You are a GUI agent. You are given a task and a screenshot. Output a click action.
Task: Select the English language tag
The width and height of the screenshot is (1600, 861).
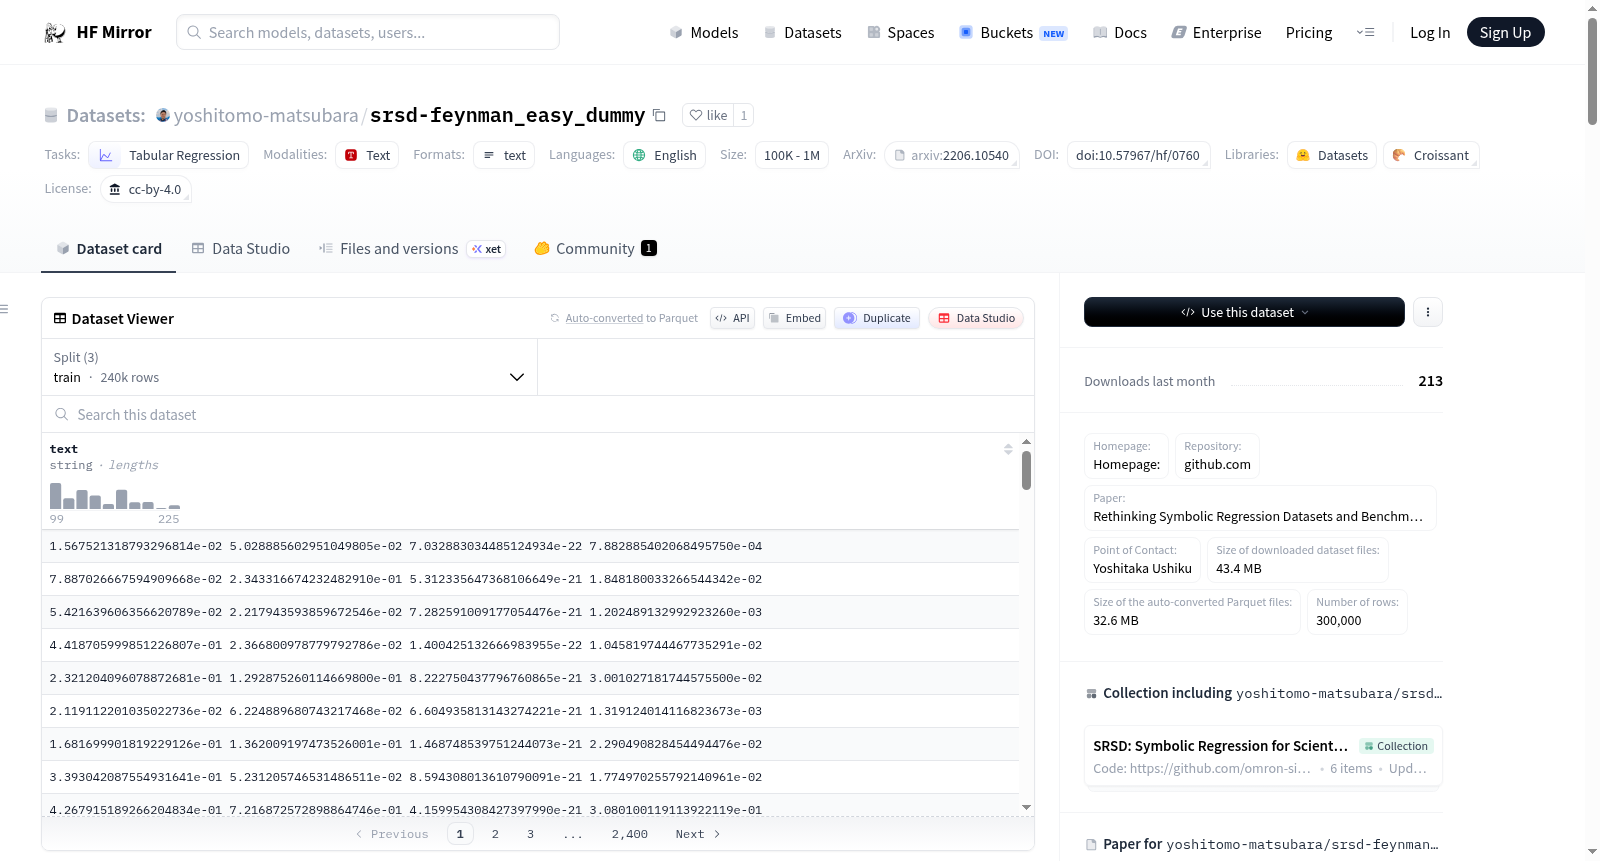(x=665, y=155)
